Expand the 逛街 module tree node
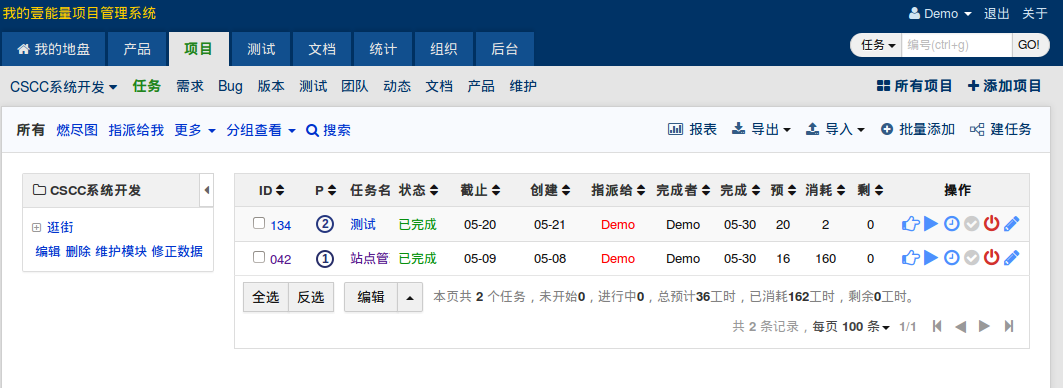The image size is (1063, 388). click(x=37, y=228)
